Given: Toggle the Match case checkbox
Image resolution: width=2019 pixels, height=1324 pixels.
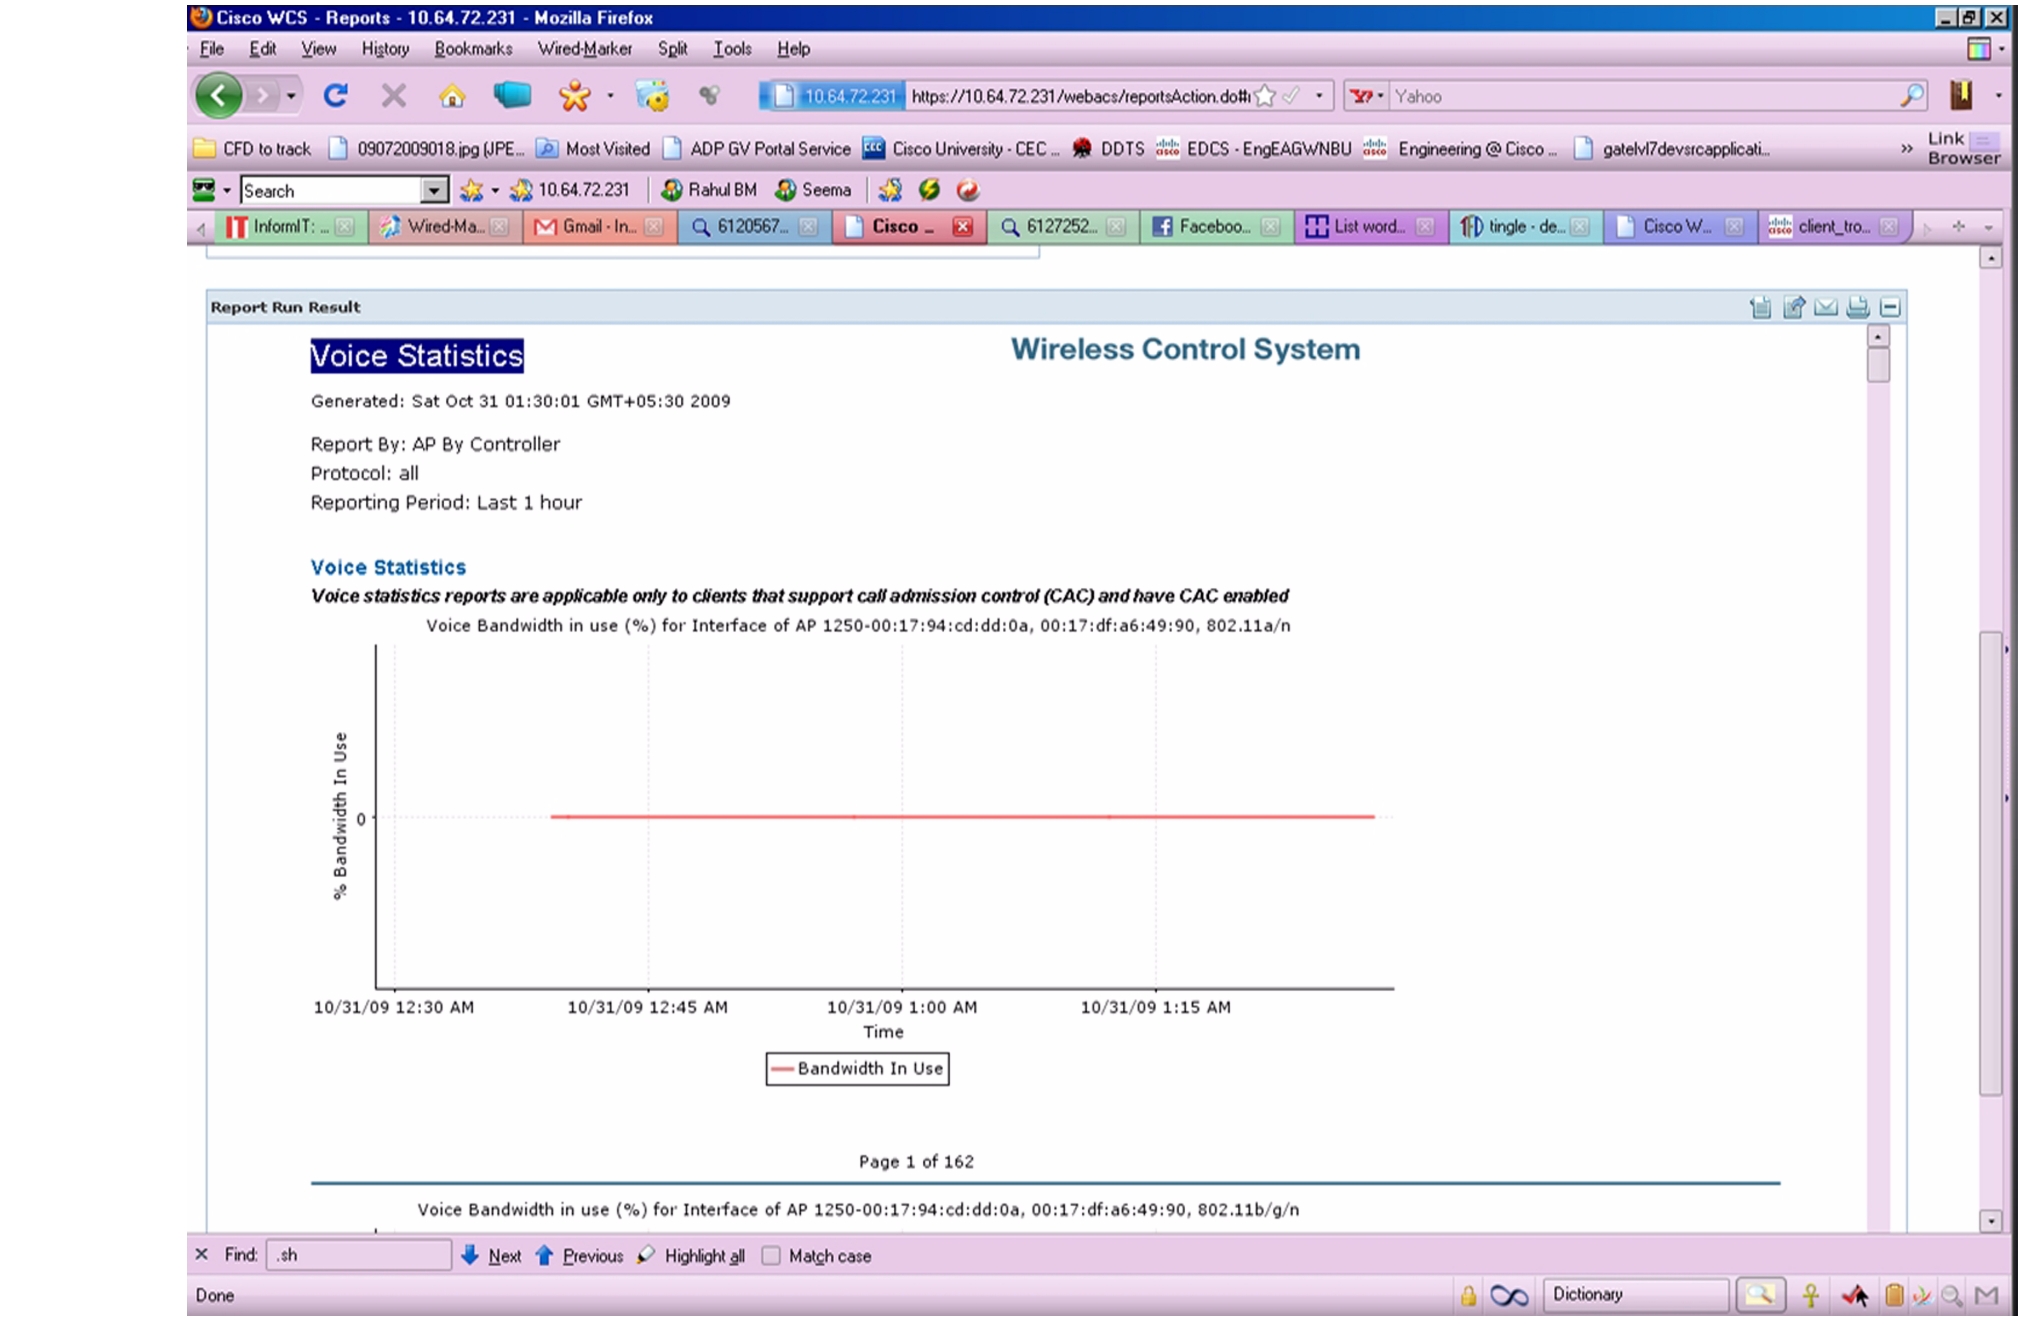Looking at the screenshot, I should [x=771, y=1255].
